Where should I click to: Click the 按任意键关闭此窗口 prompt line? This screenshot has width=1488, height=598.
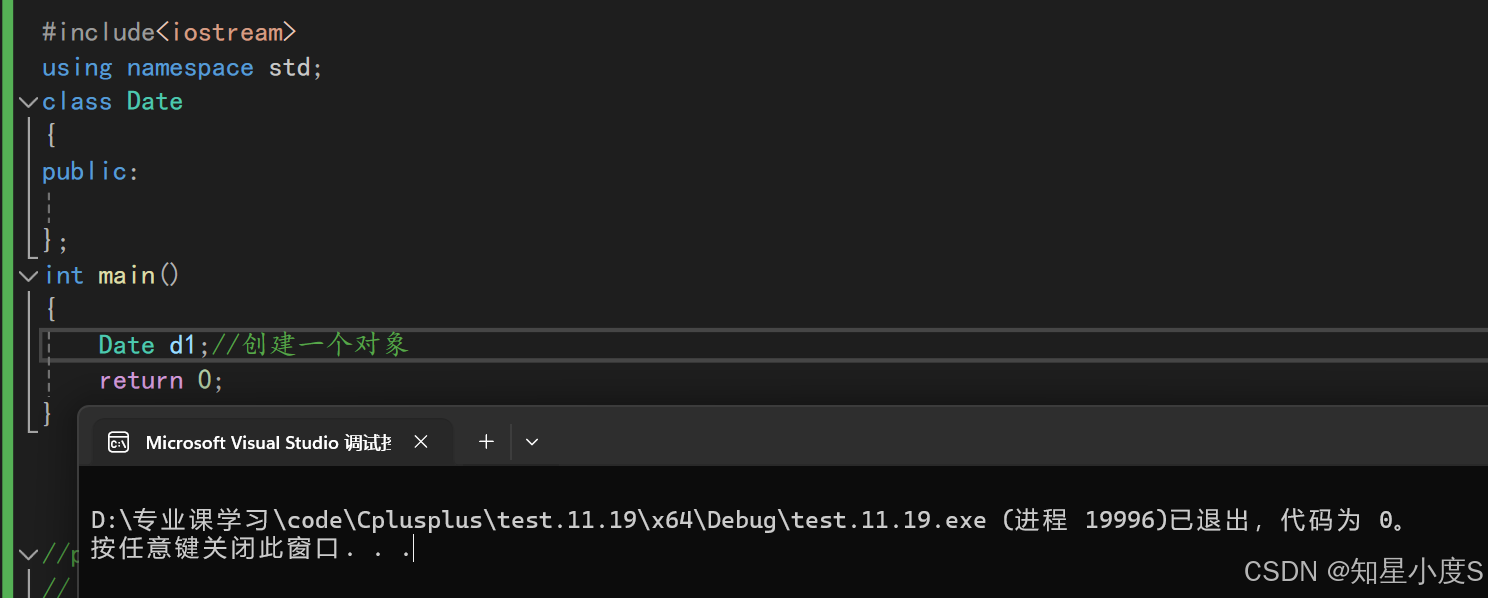click(250, 549)
